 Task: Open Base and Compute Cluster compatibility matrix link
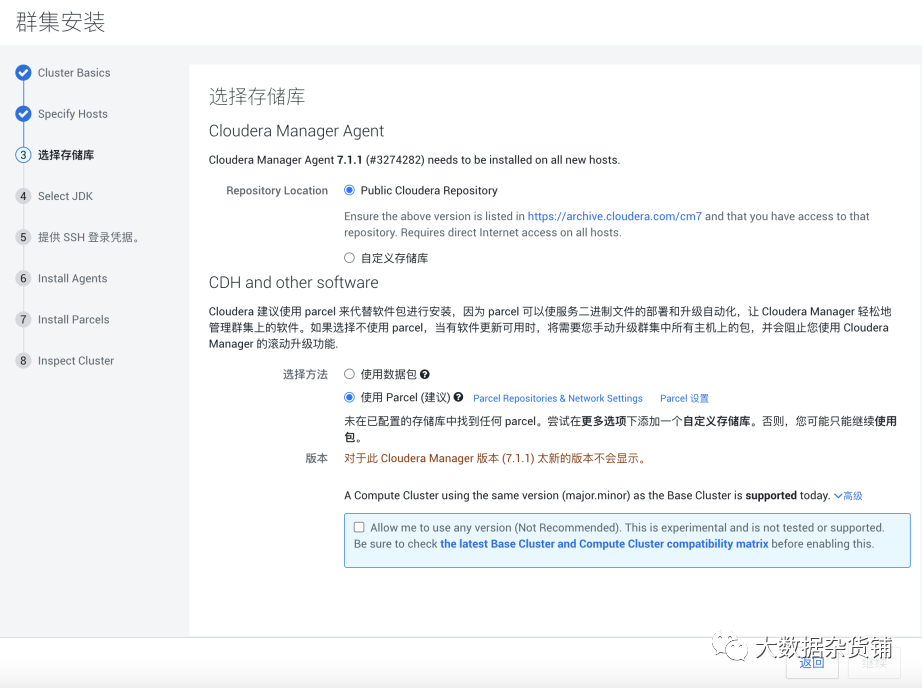(x=604, y=544)
